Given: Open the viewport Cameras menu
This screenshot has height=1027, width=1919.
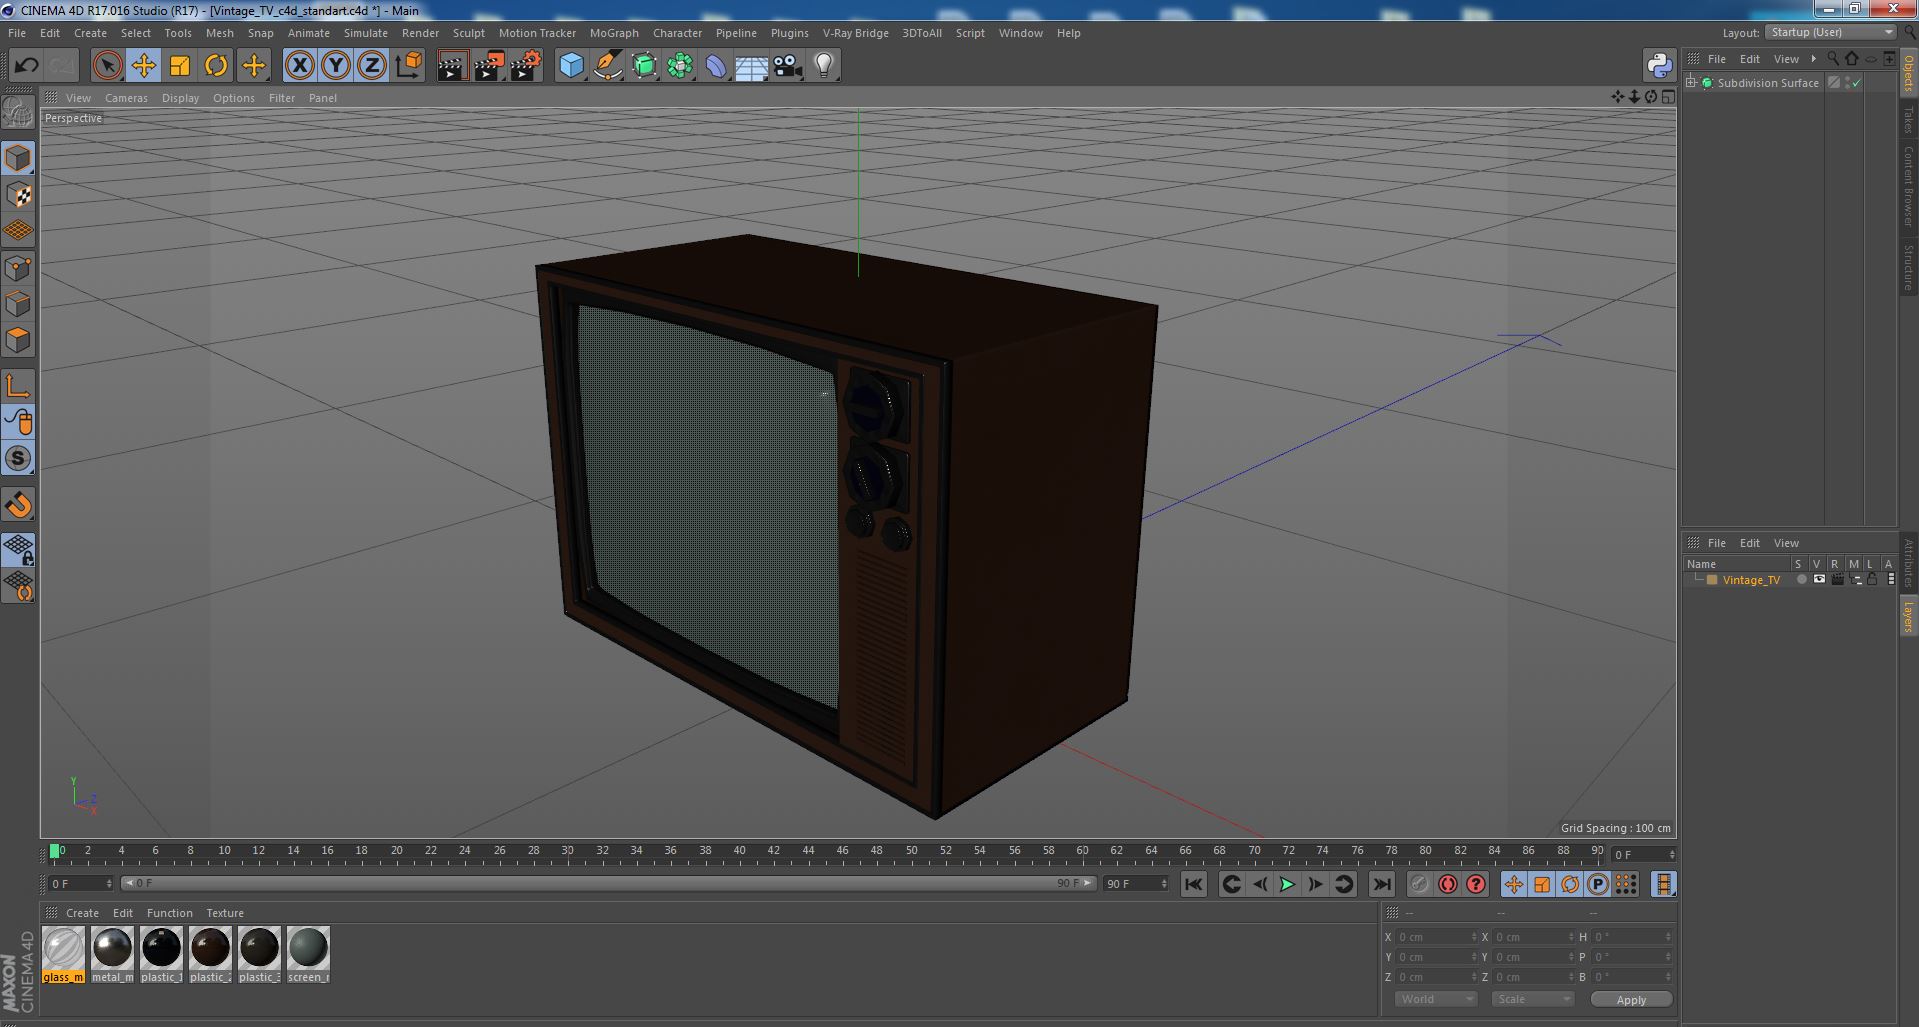Looking at the screenshot, I should (x=126, y=98).
